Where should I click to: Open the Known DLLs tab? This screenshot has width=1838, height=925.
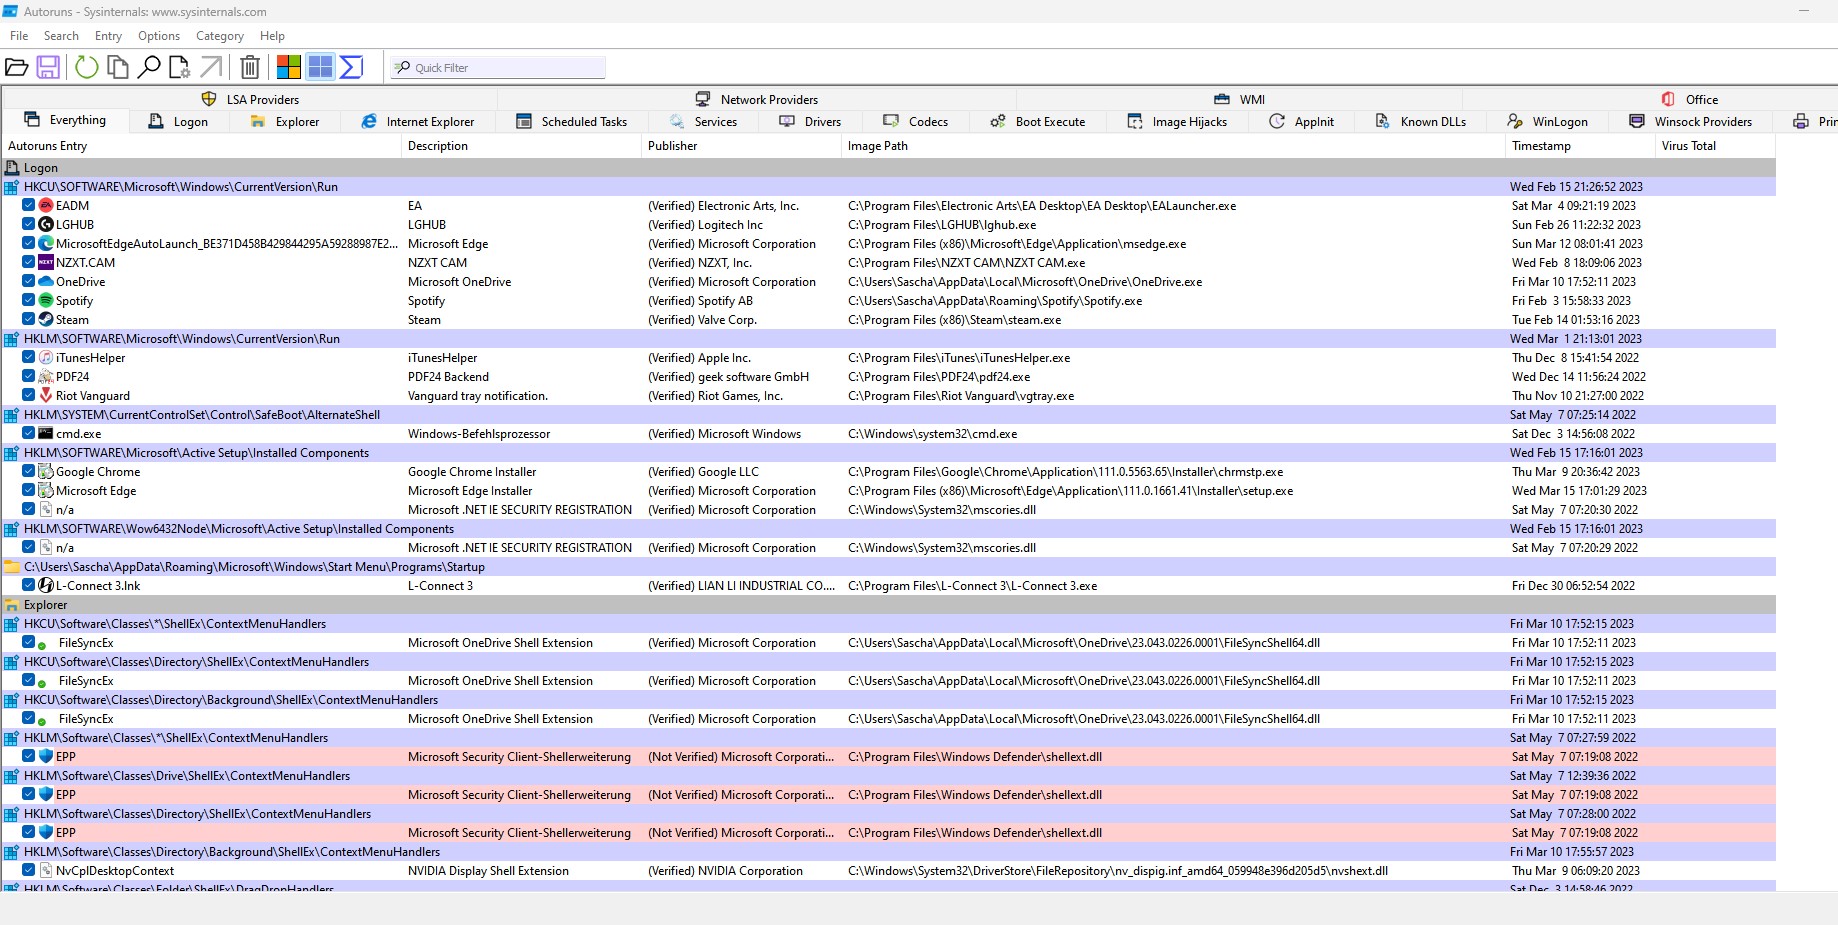1421,122
